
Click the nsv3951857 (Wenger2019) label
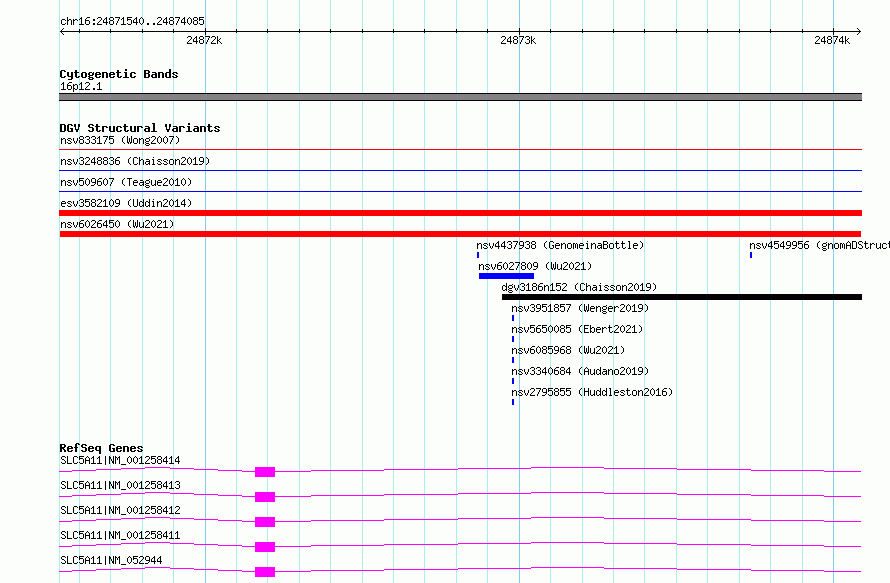pos(580,308)
